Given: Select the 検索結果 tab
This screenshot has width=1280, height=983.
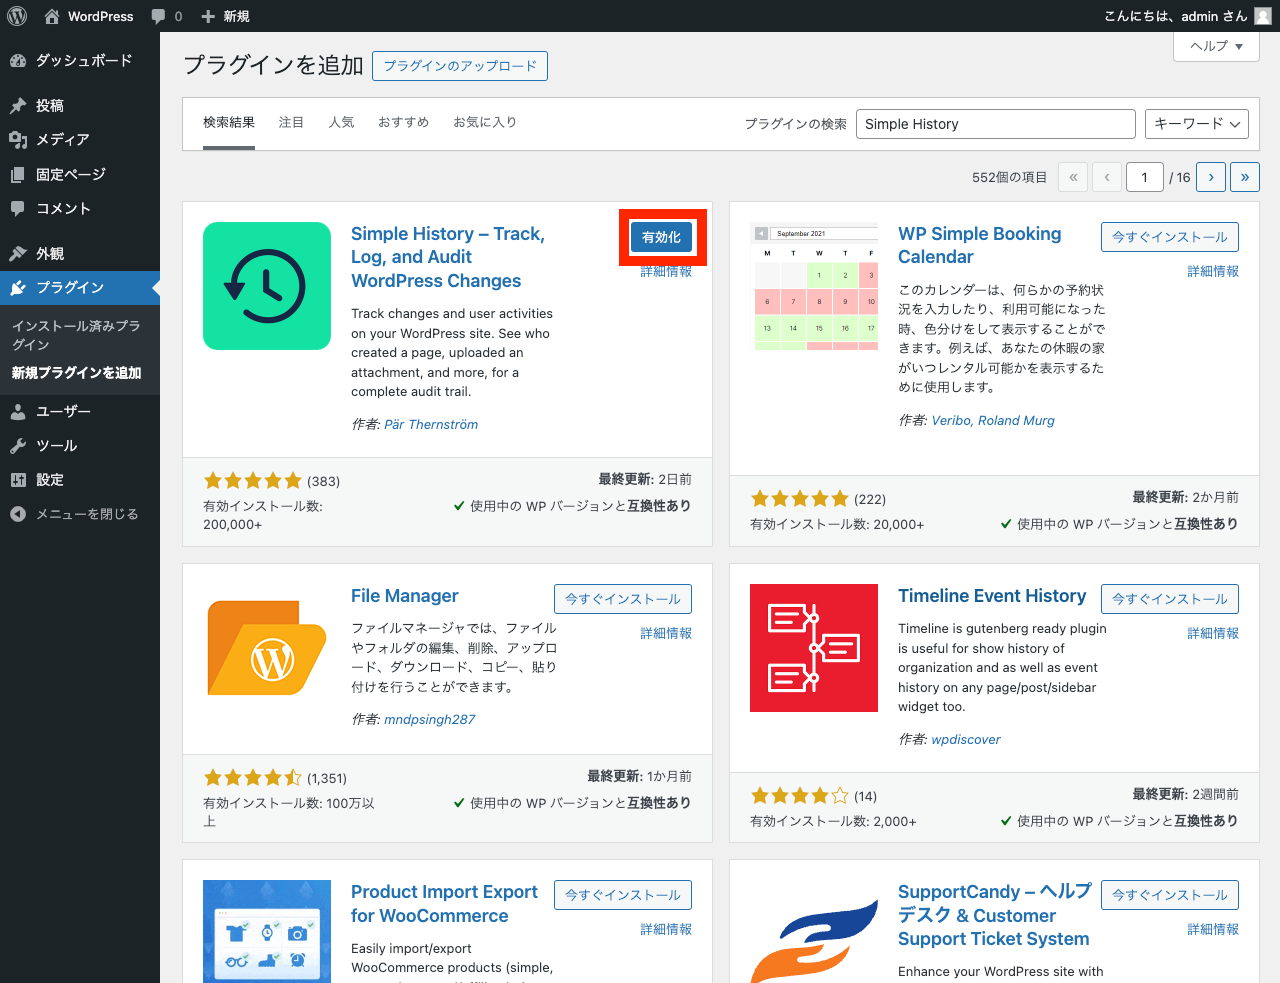Looking at the screenshot, I should coord(229,123).
